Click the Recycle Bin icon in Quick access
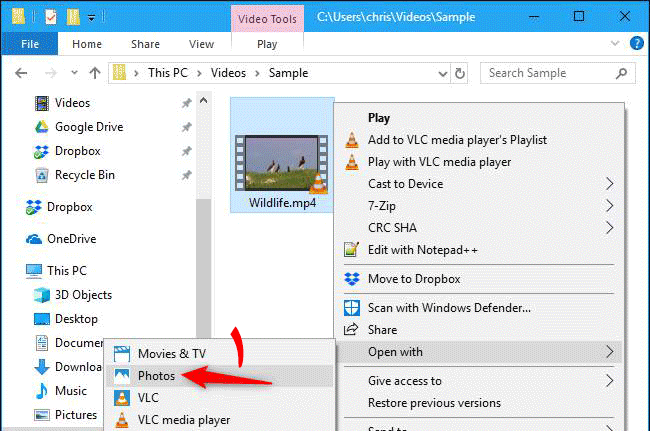The width and height of the screenshot is (650, 431). coord(42,175)
